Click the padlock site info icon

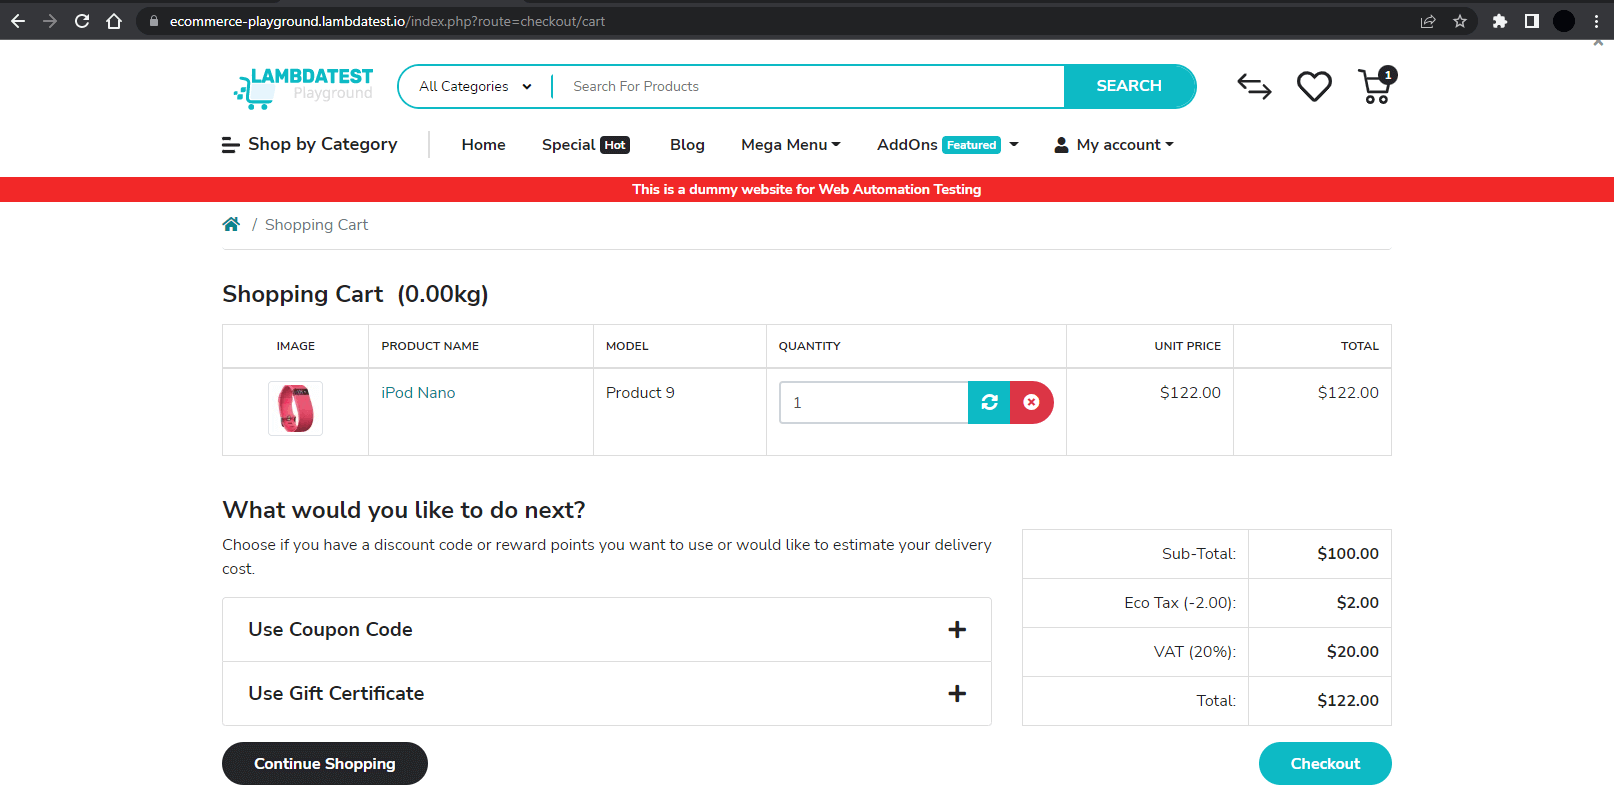[153, 21]
